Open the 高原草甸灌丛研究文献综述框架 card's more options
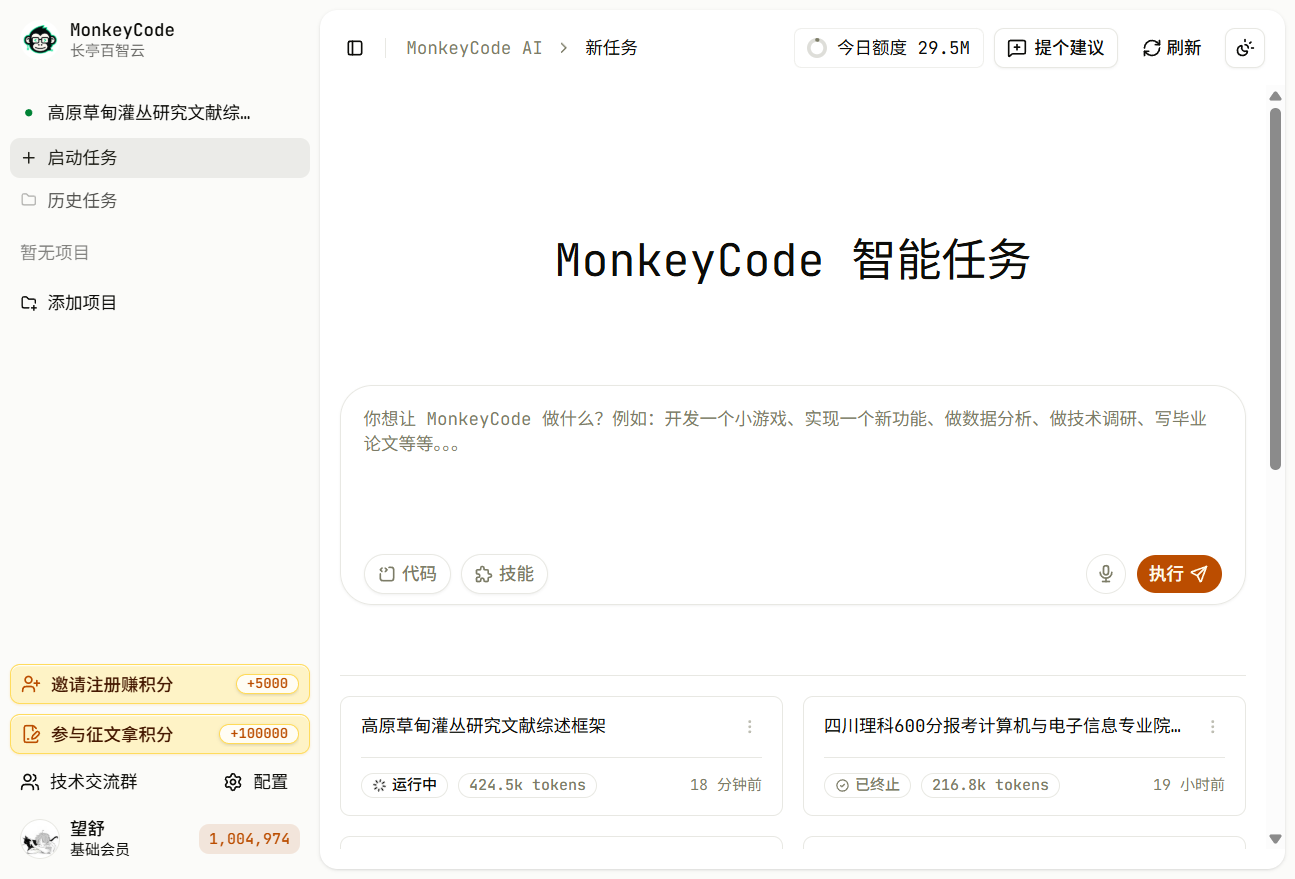 (750, 727)
